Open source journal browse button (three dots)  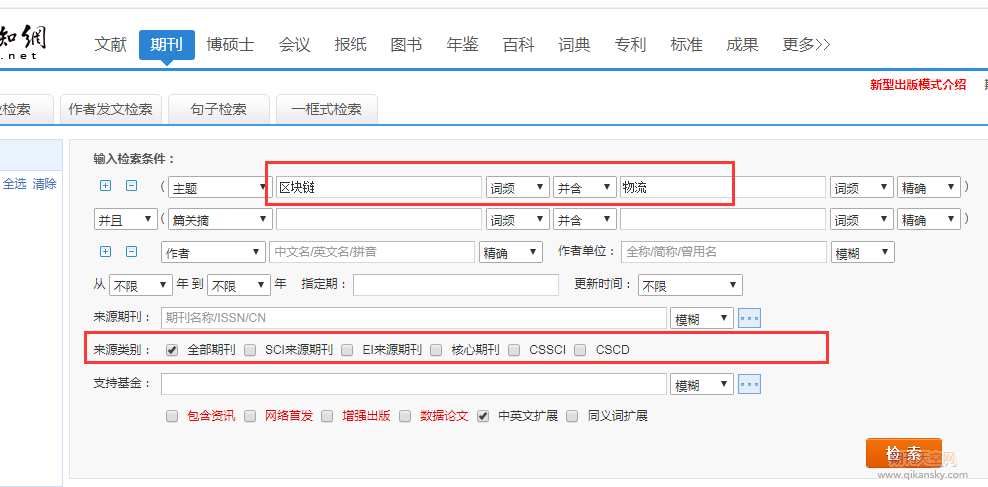pyautogui.click(x=749, y=318)
